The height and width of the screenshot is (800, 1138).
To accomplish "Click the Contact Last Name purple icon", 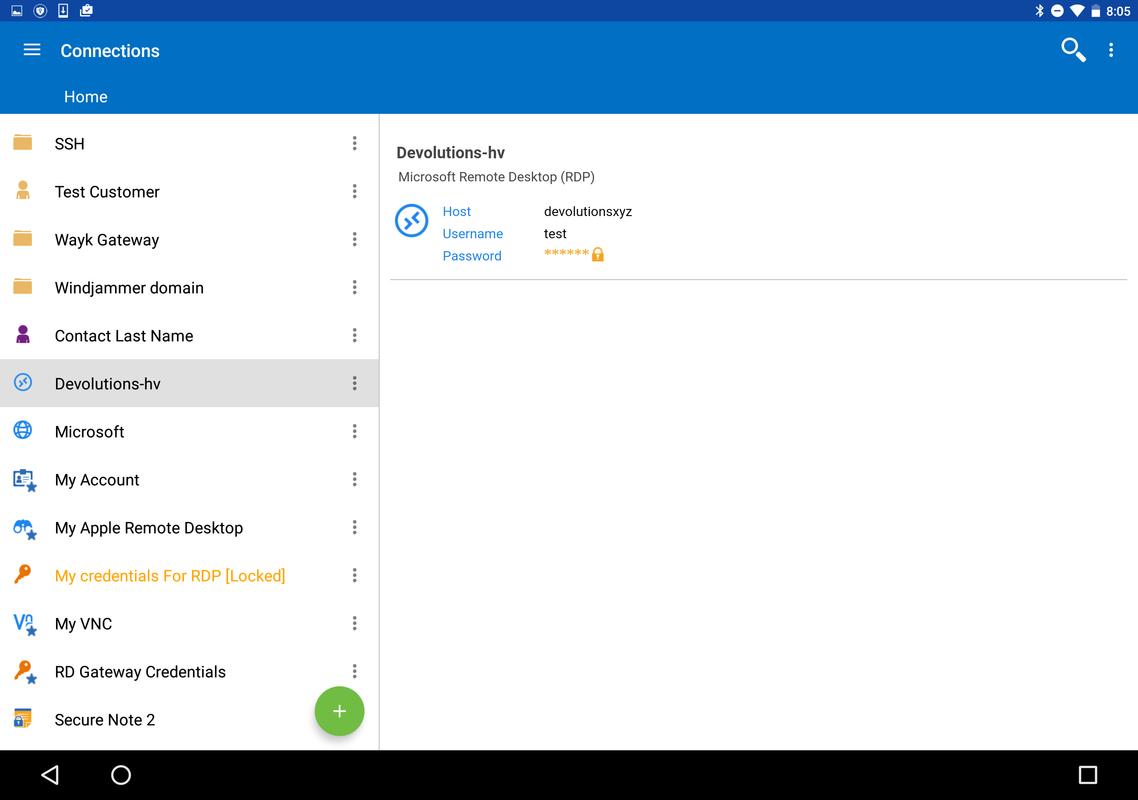I will [22, 334].
